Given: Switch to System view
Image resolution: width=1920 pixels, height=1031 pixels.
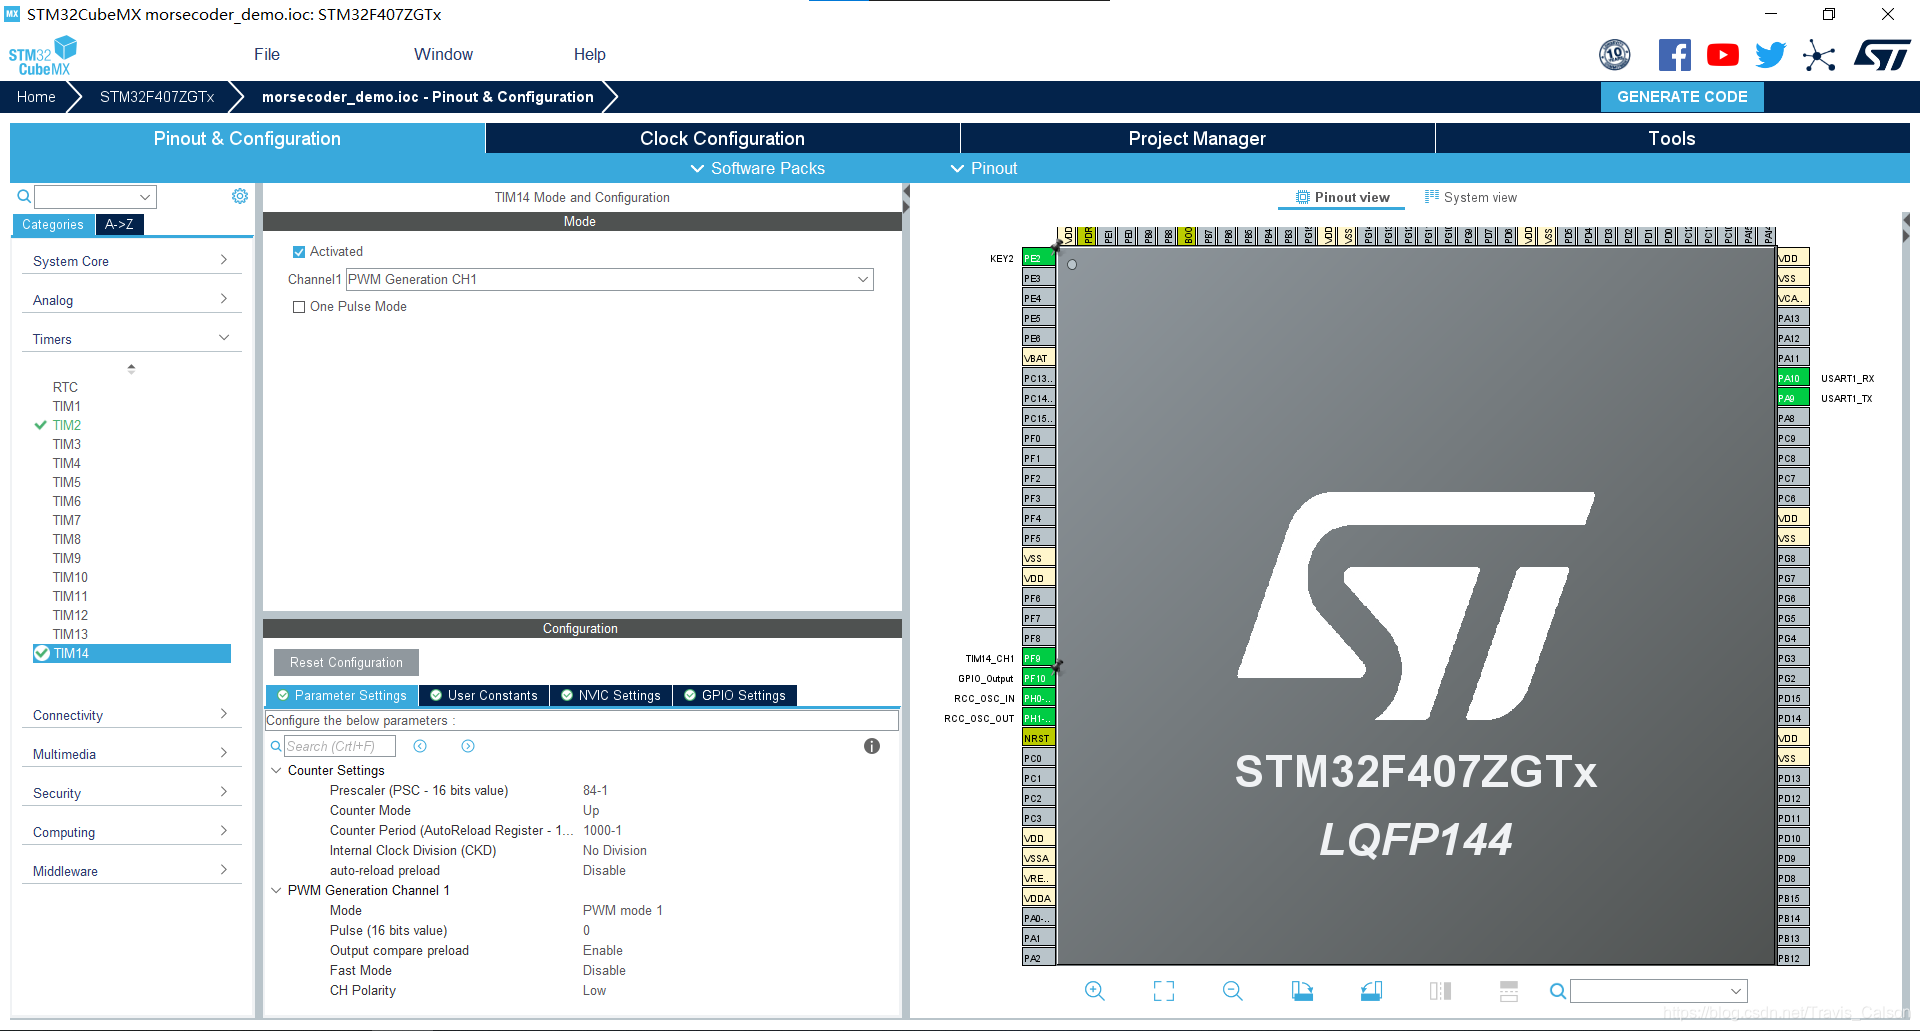Looking at the screenshot, I should pos(1470,197).
